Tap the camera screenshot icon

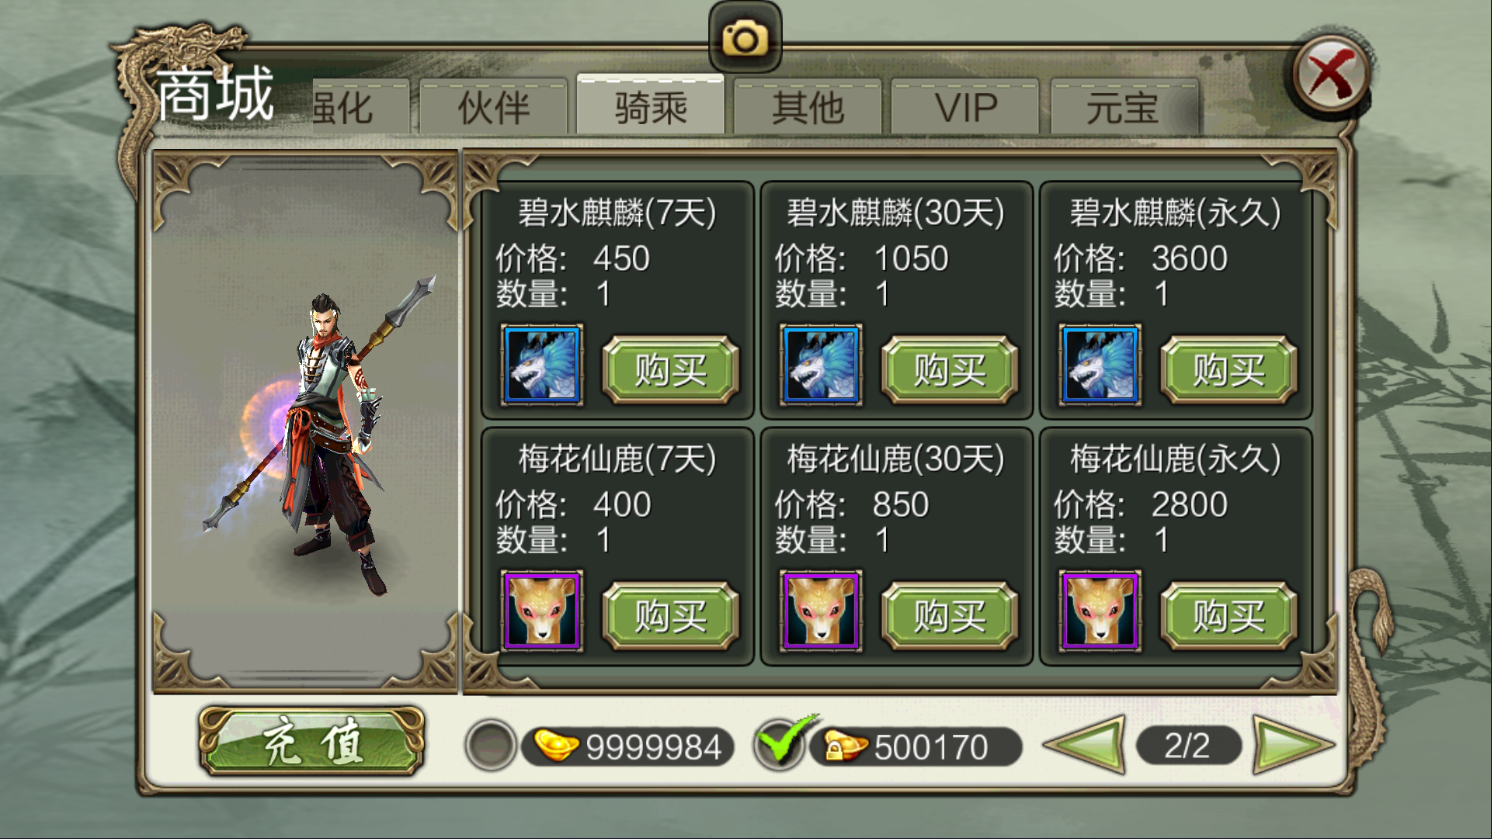pyautogui.click(x=745, y=38)
